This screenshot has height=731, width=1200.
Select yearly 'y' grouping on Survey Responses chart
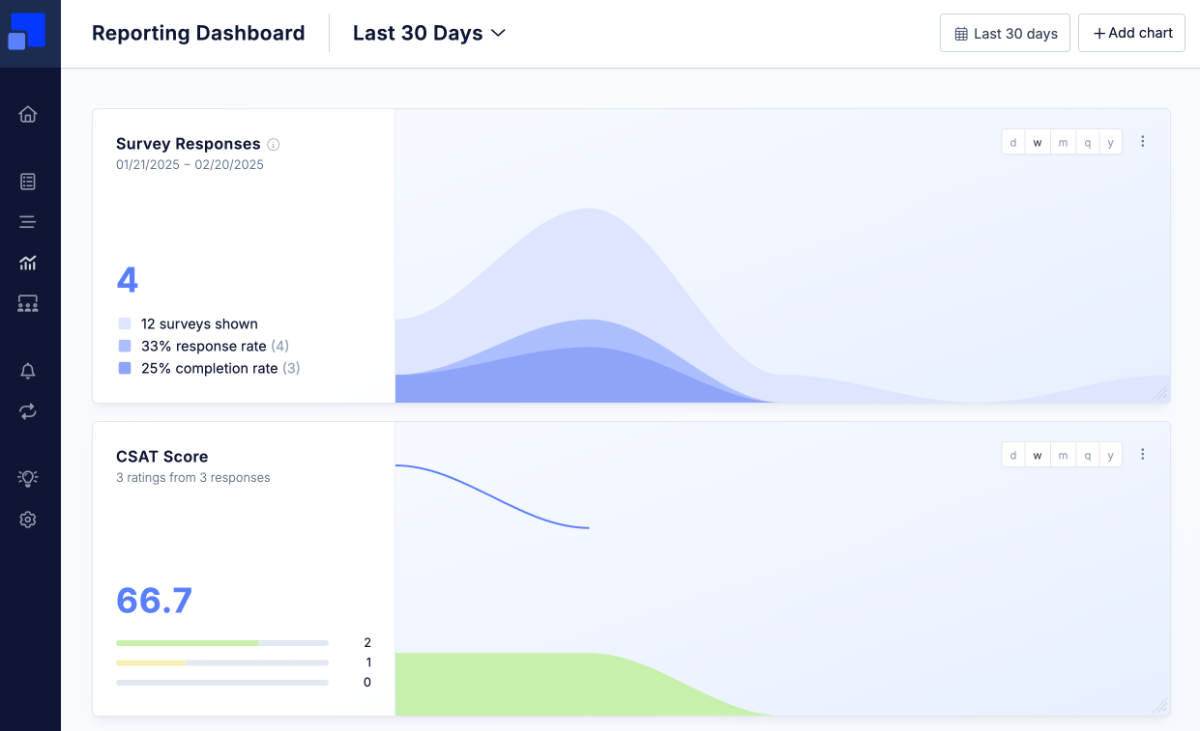pyautogui.click(x=1111, y=142)
